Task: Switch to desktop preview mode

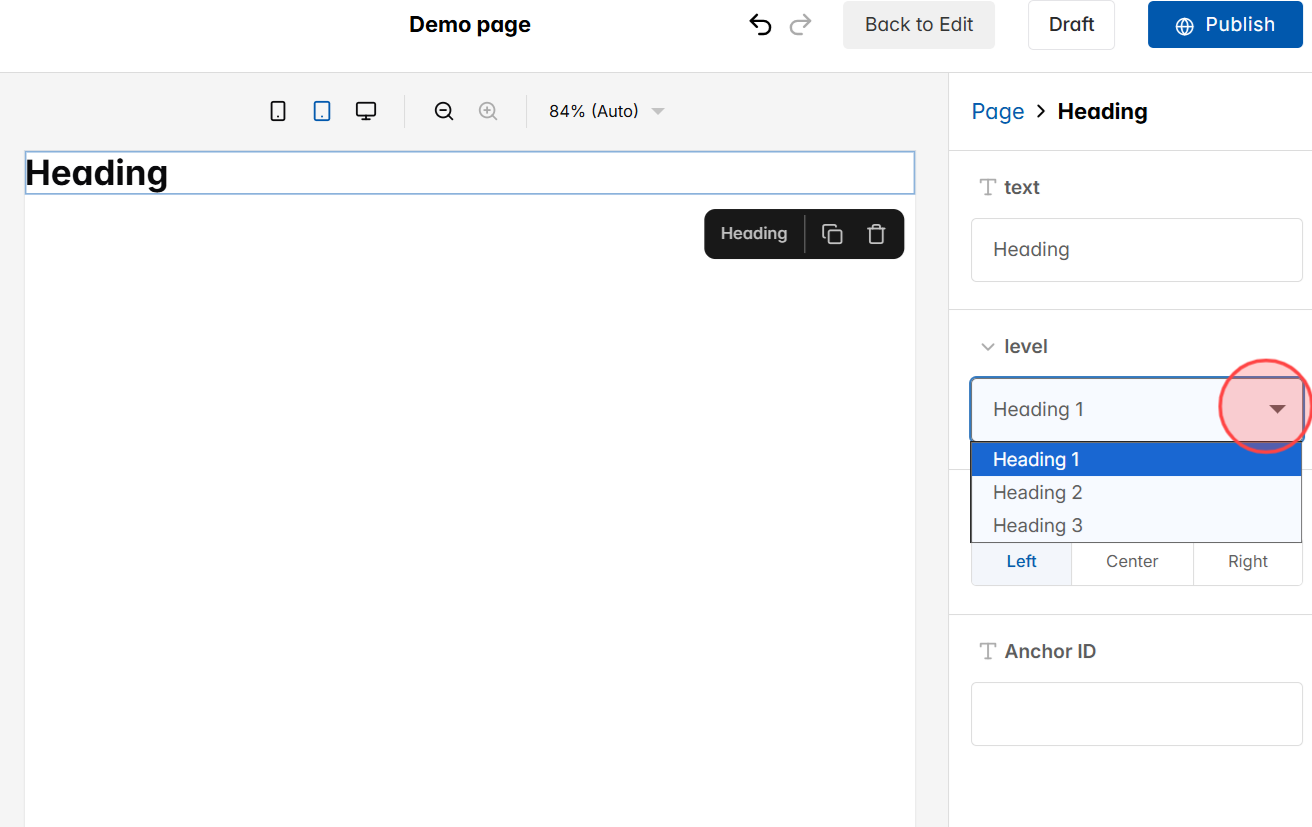Action: 366,110
